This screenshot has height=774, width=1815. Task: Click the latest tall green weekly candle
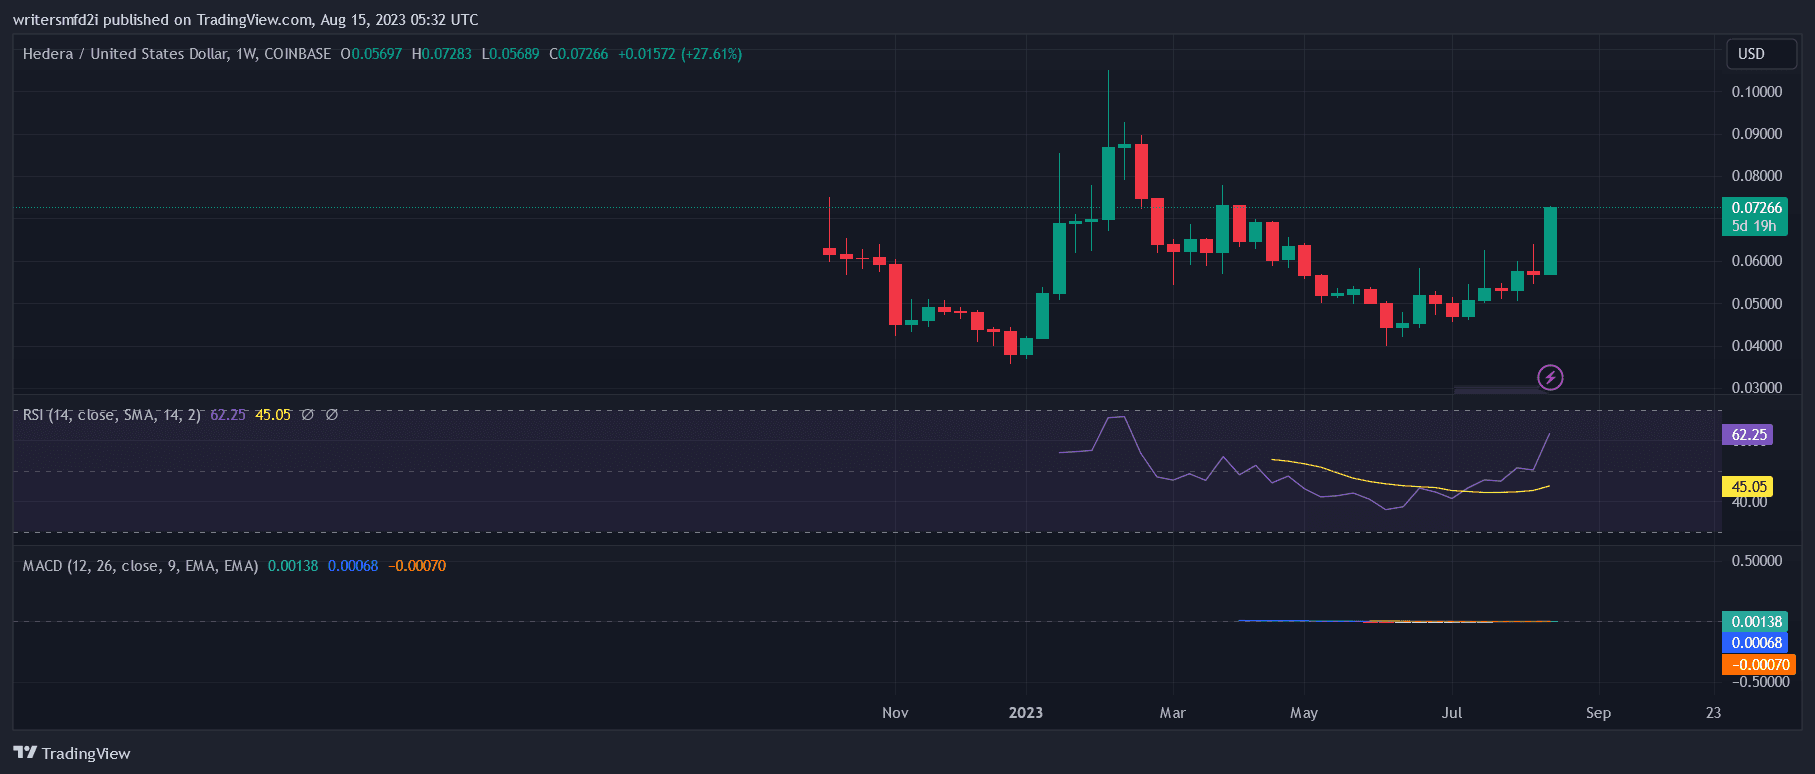point(1550,241)
